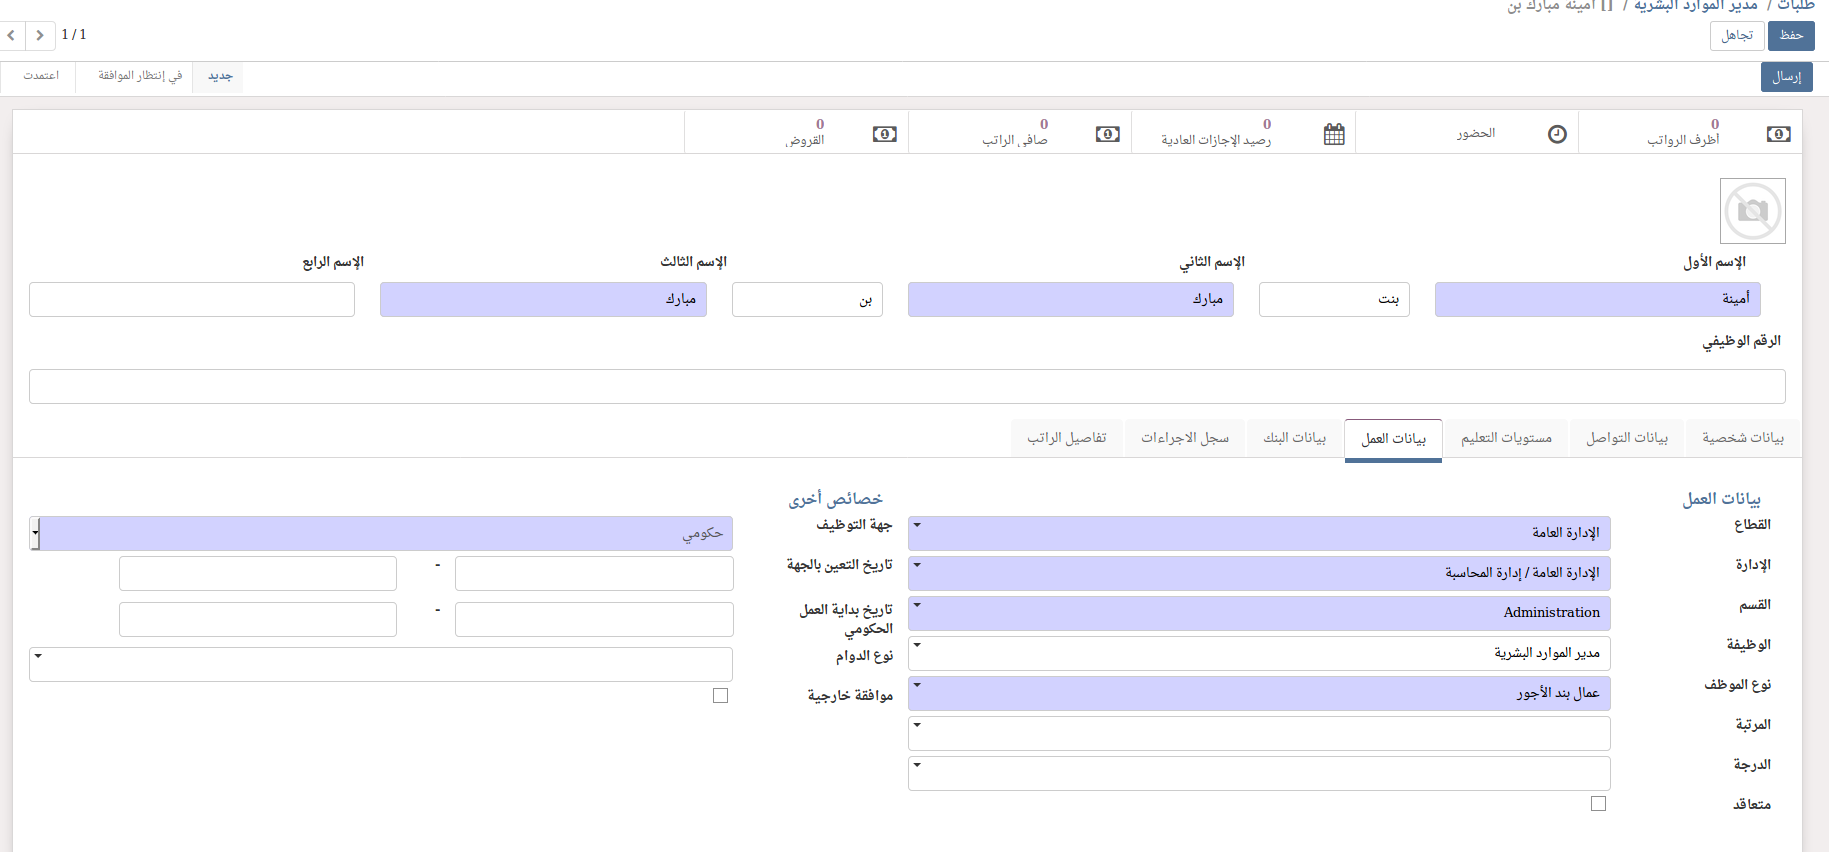Toggle the متعاقد checkbox
The height and width of the screenshot is (852, 1829).
tap(1598, 804)
